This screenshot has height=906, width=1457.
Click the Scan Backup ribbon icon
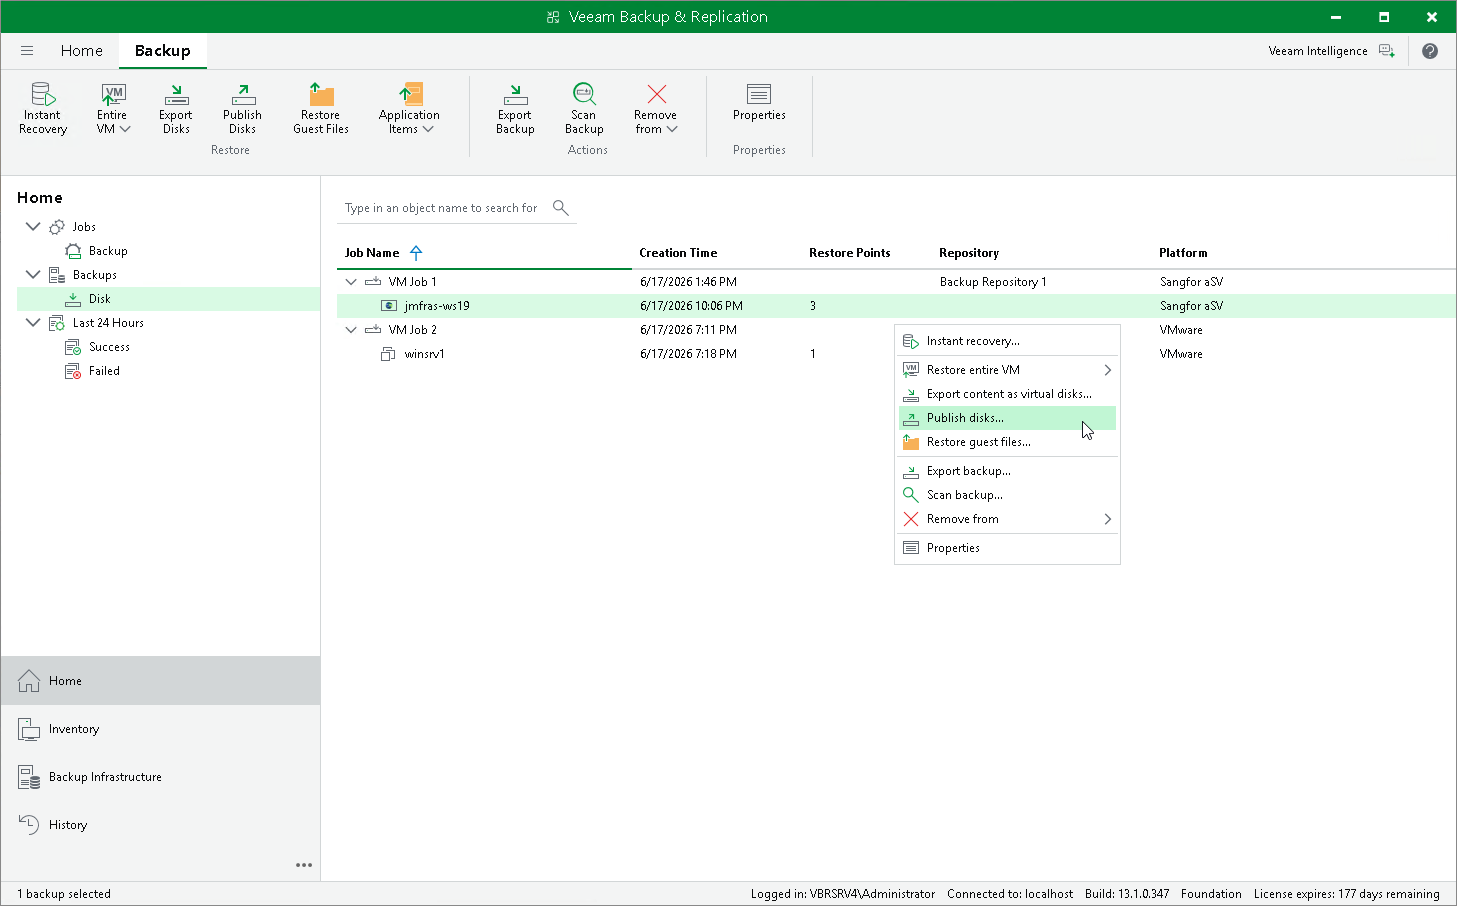[x=584, y=108]
